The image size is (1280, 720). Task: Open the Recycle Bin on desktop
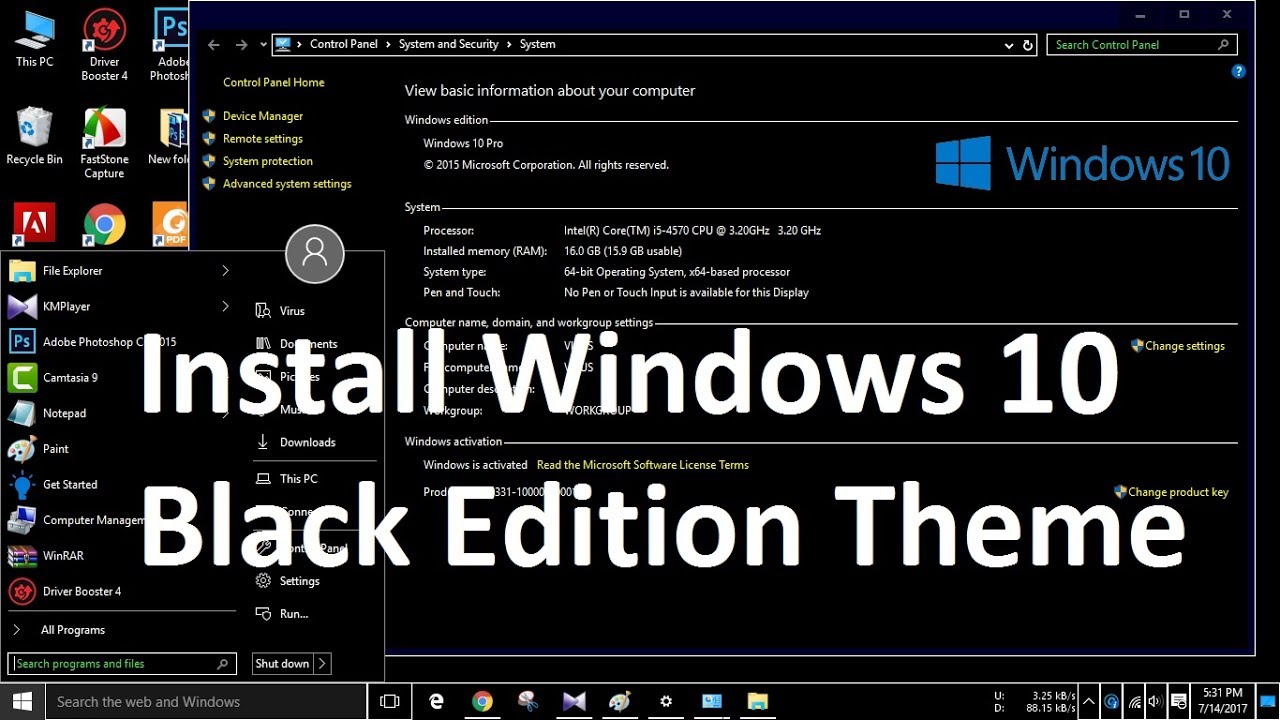34,137
